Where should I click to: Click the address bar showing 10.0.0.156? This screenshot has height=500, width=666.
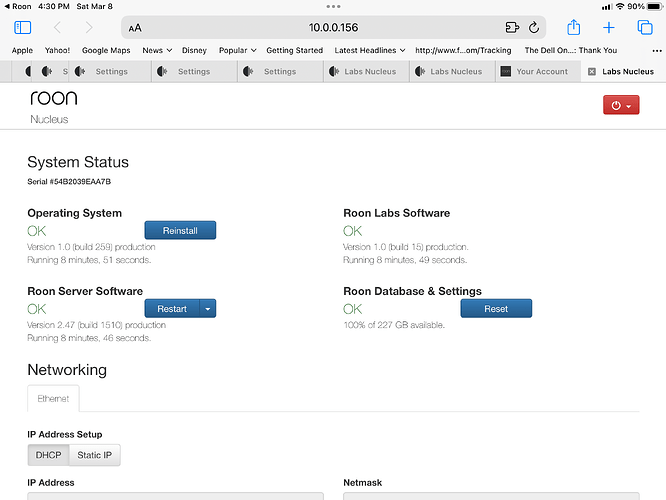pos(333,28)
